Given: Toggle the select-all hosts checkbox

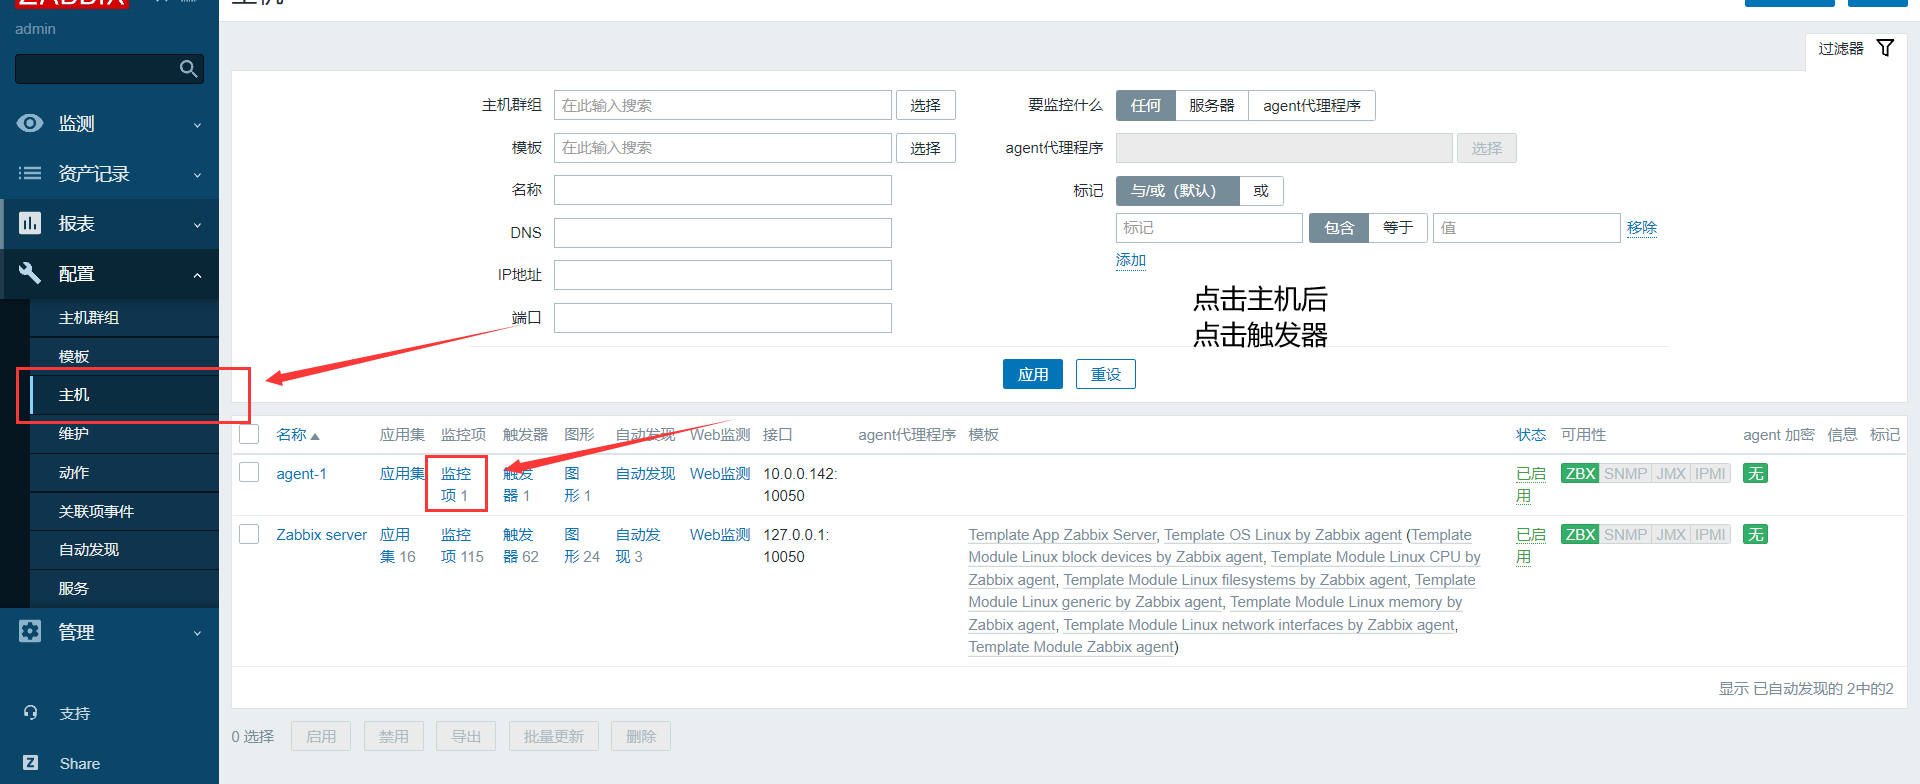Looking at the screenshot, I should pyautogui.click(x=249, y=434).
